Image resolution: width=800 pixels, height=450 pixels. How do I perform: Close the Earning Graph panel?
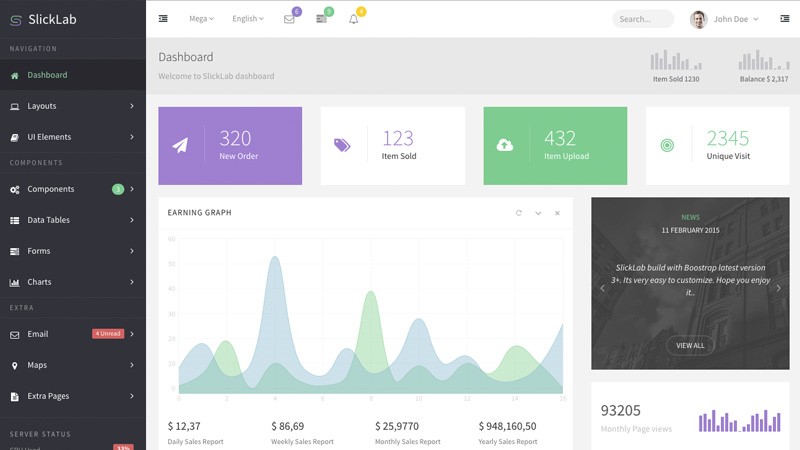click(x=557, y=213)
